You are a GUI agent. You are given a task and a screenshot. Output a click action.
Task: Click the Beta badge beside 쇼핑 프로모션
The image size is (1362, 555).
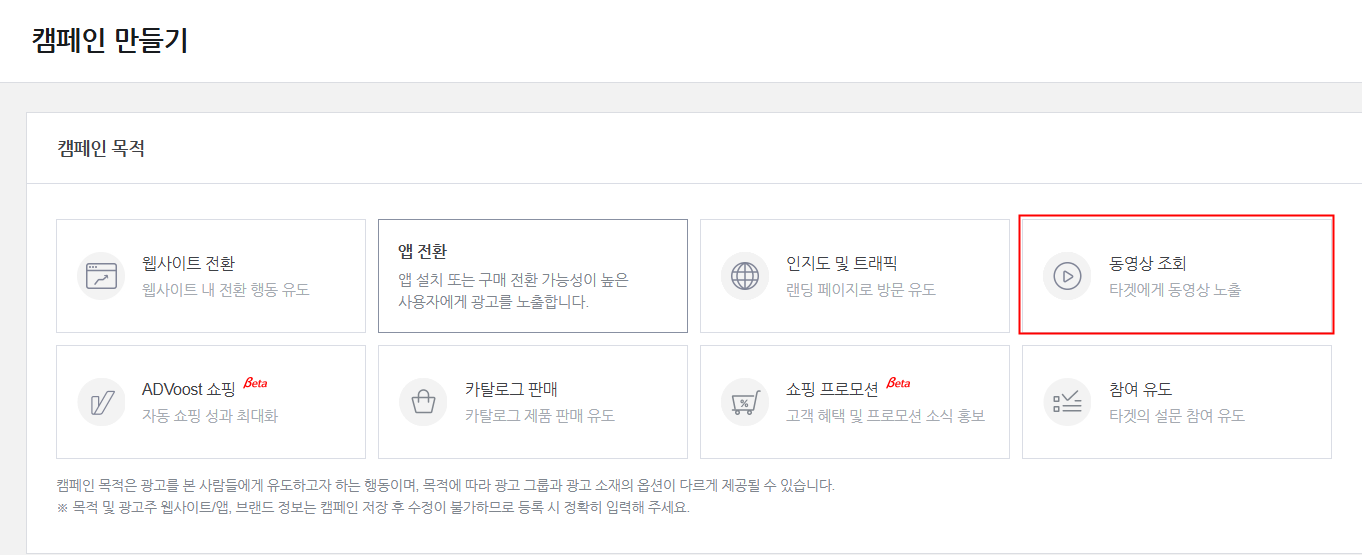(898, 384)
